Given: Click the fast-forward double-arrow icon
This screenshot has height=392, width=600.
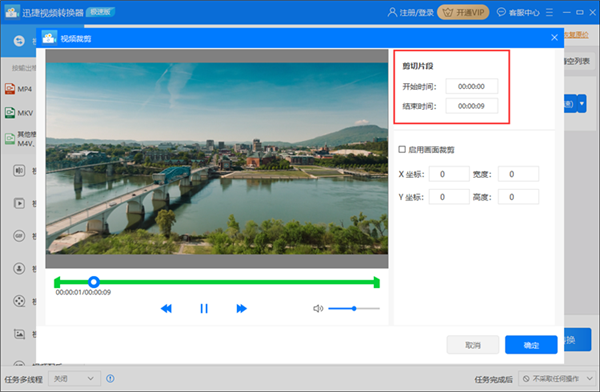Looking at the screenshot, I should pos(241,309).
